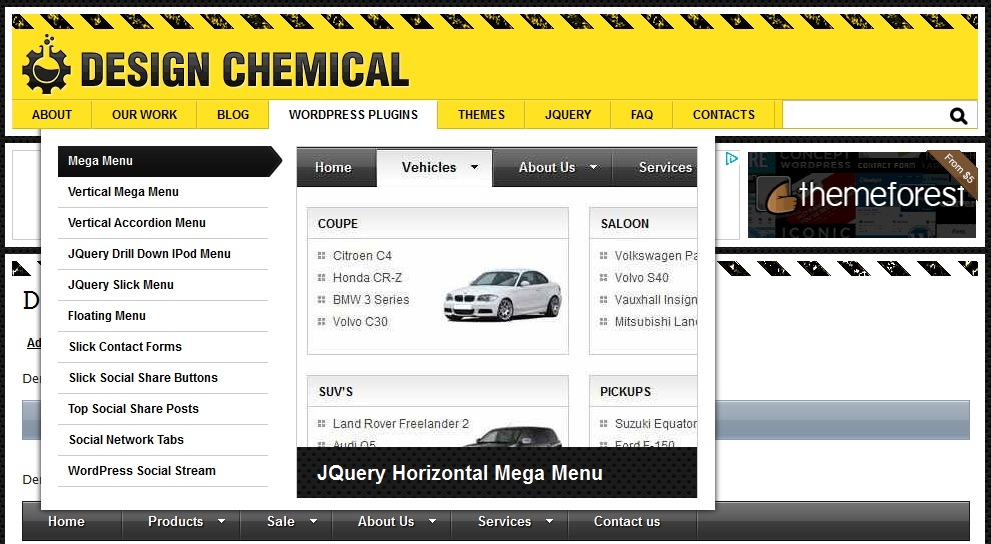Select Citroen C4 in Coupe list
This screenshot has width=991, height=544.
point(362,256)
